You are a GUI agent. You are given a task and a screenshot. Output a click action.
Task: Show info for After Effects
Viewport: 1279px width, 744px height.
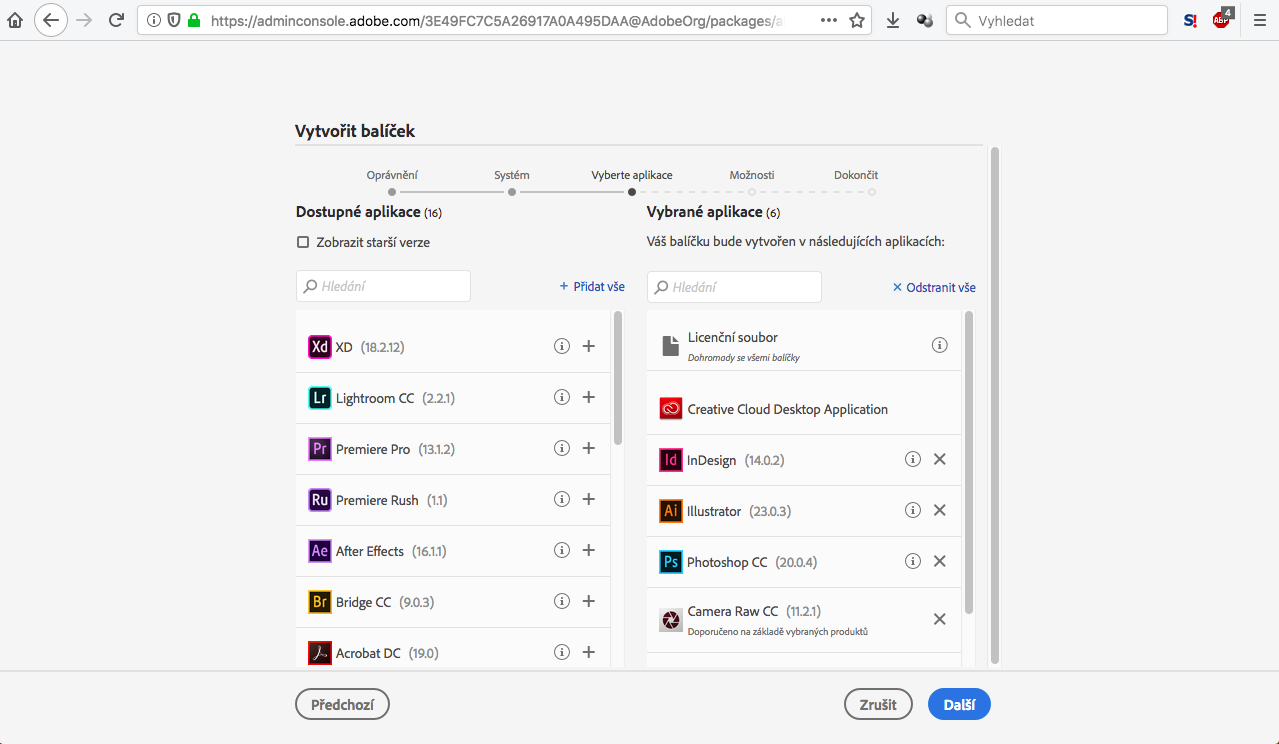(x=562, y=550)
